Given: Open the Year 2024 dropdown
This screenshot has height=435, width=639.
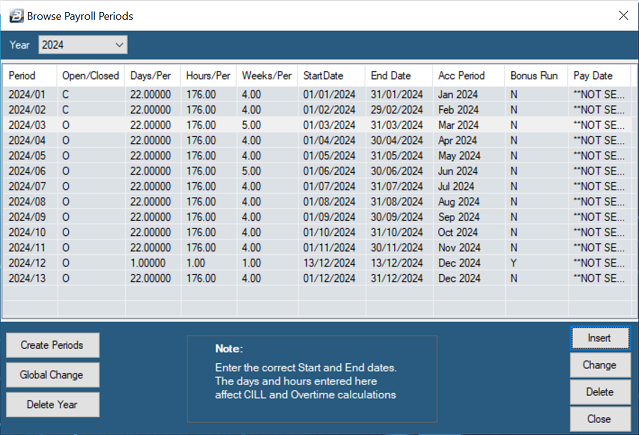Looking at the screenshot, I should [x=83, y=45].
